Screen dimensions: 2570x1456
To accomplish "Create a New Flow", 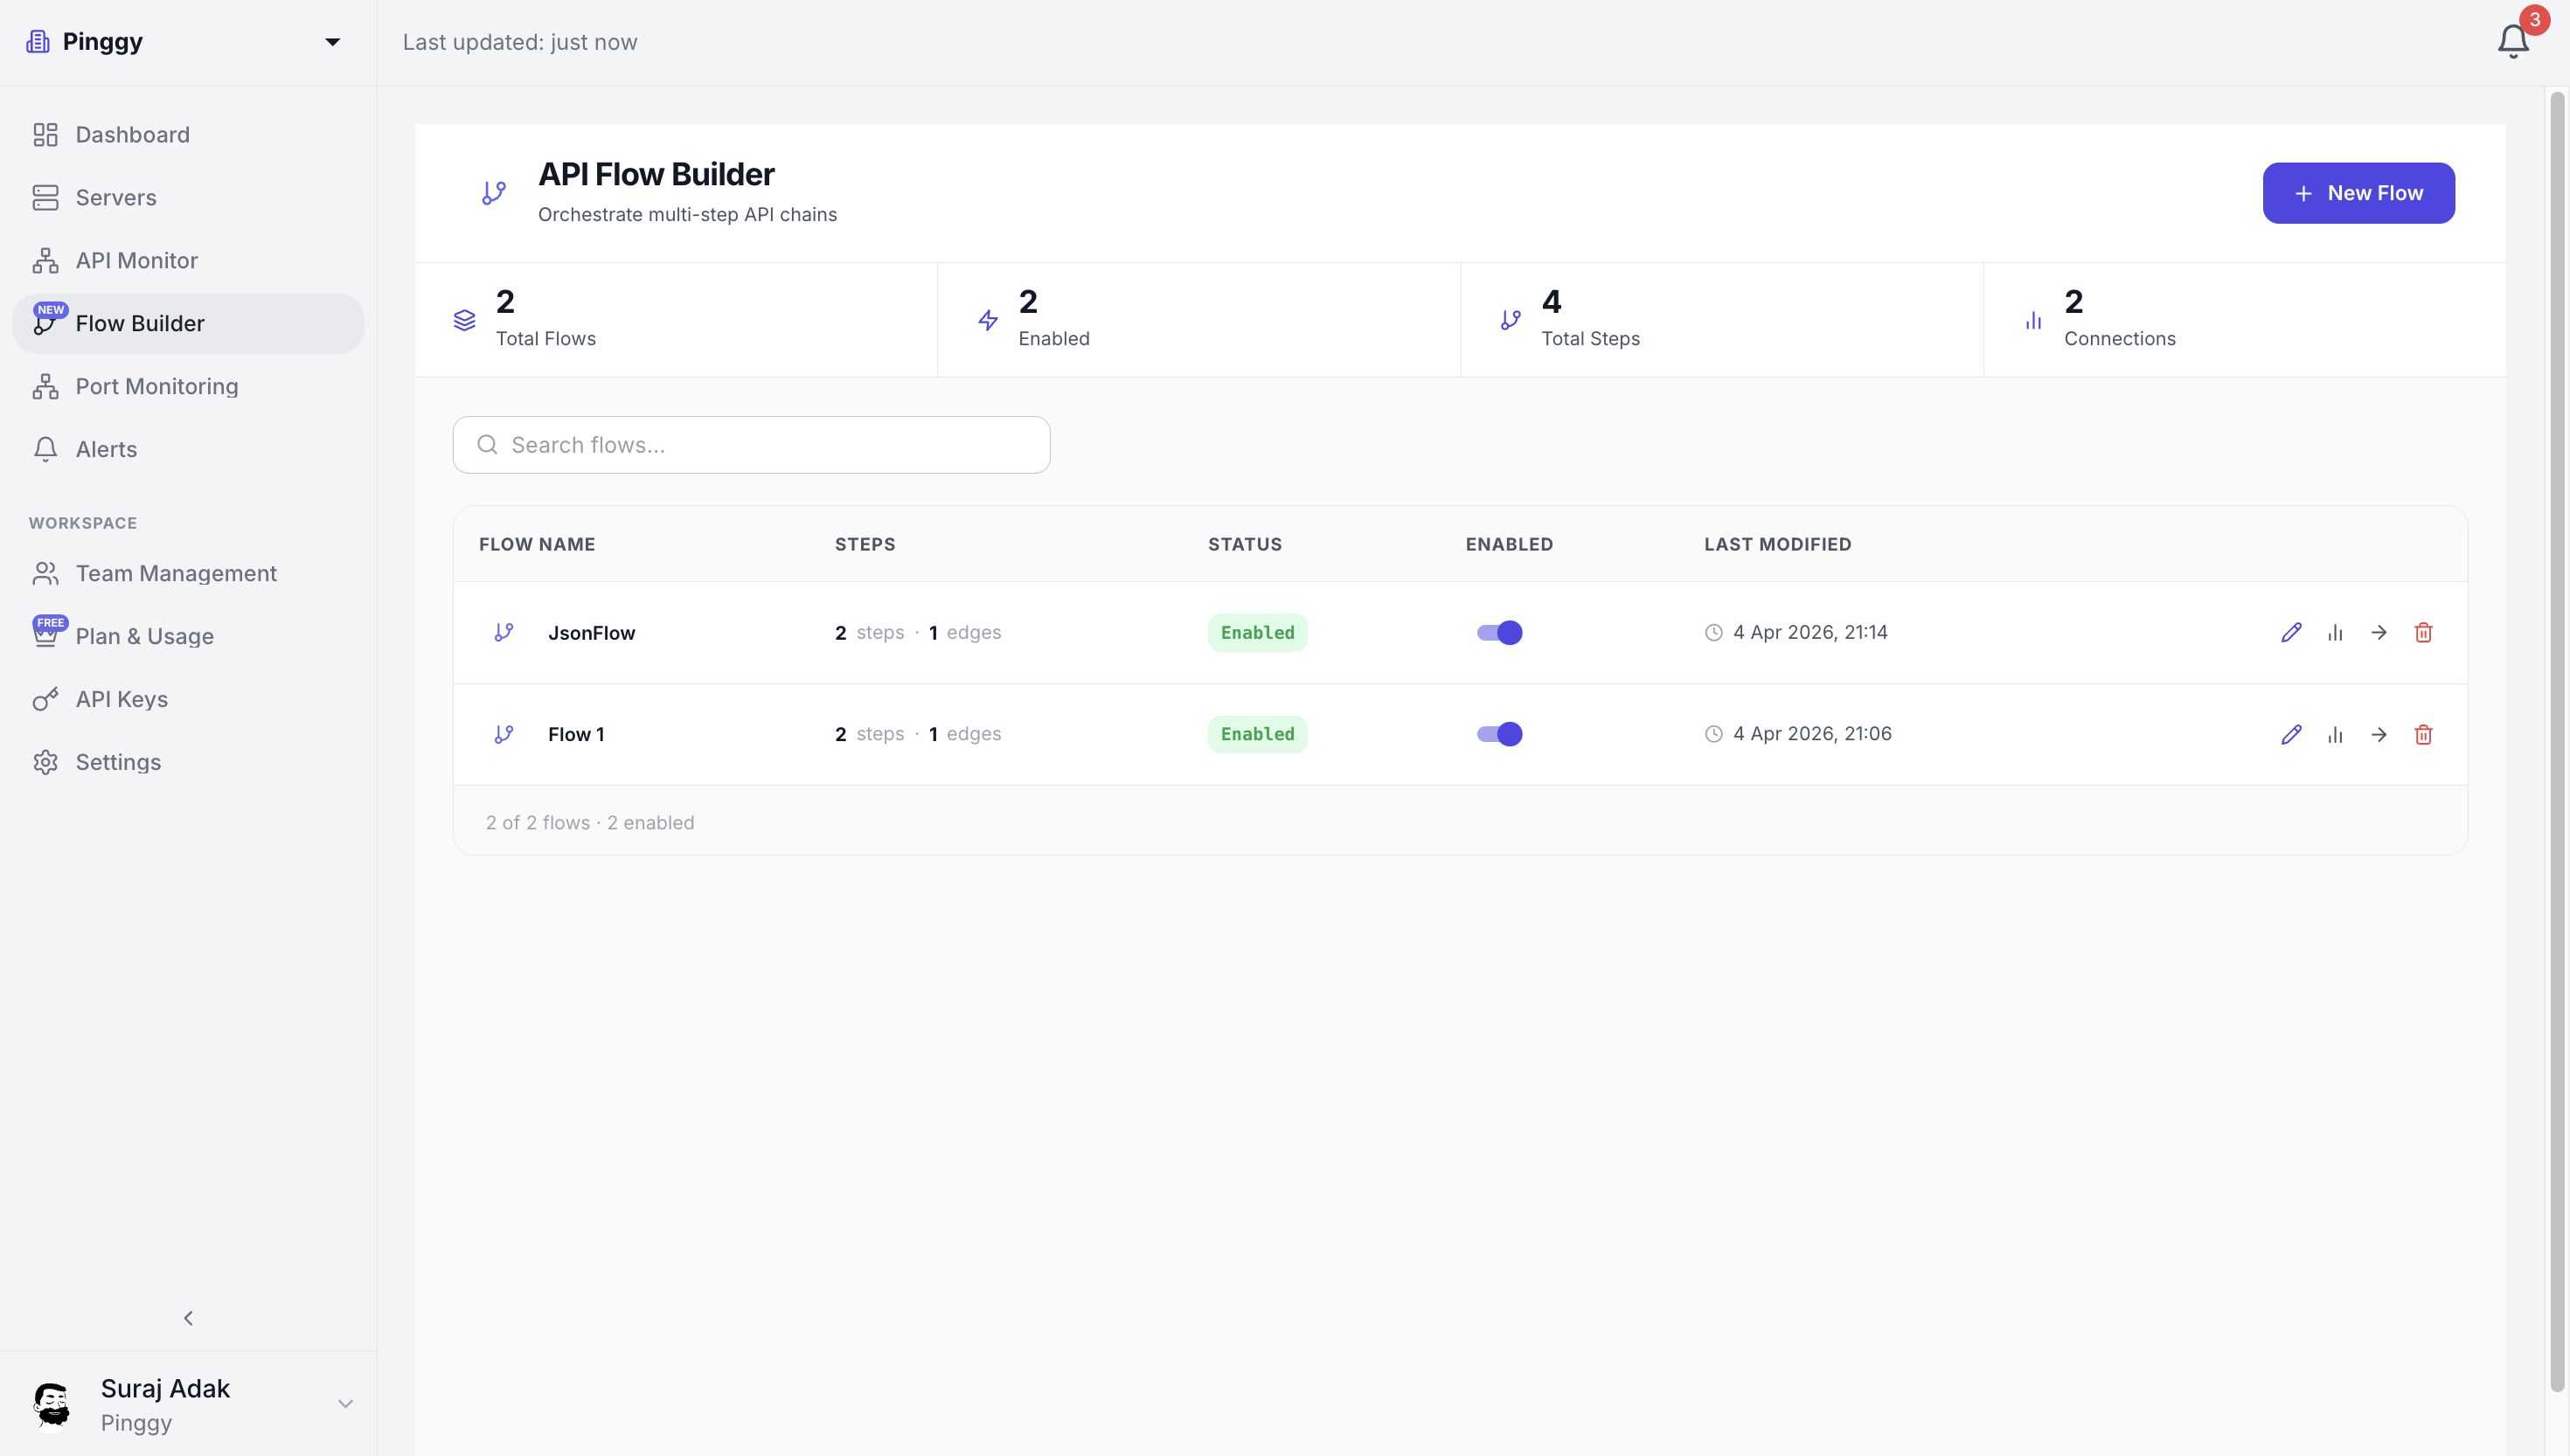I will pyautogui.click(x=2358, y=193).
